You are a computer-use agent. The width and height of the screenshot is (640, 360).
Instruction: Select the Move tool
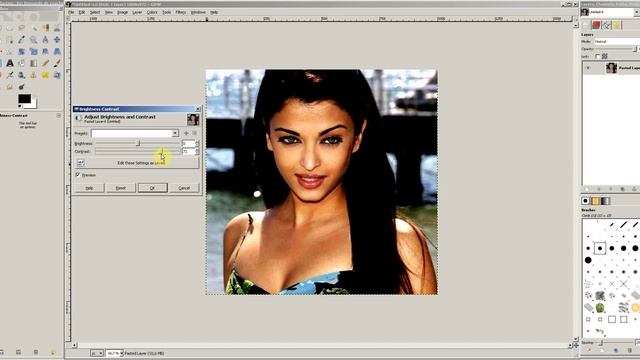point(57,40)
